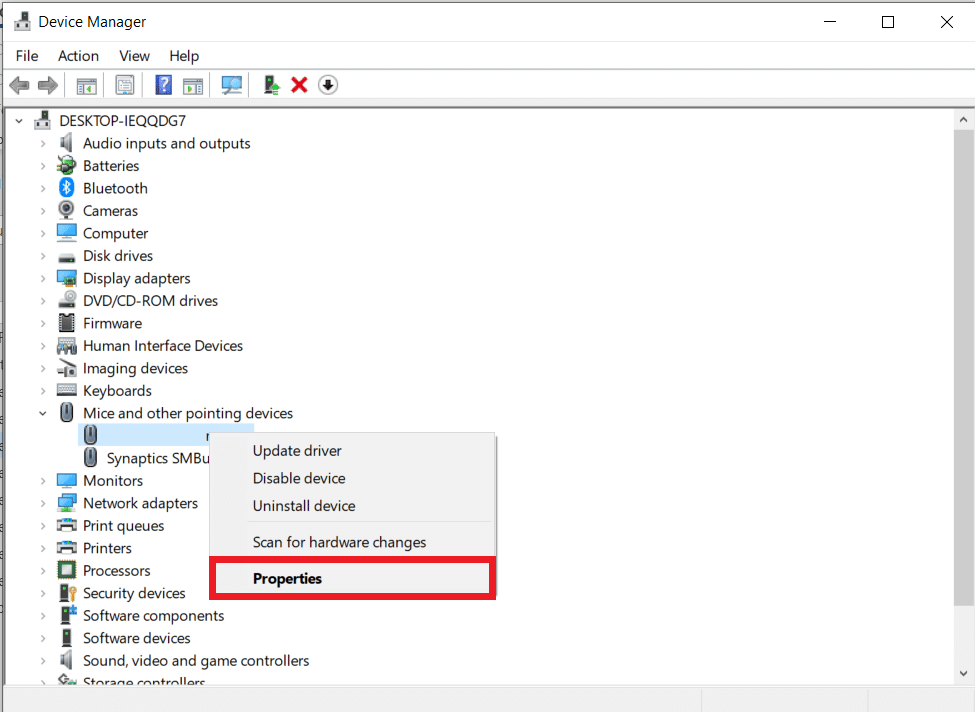Click the scrollbar up arrow
This screenshot has width=975, height=712.
click(x=963, y=120)
